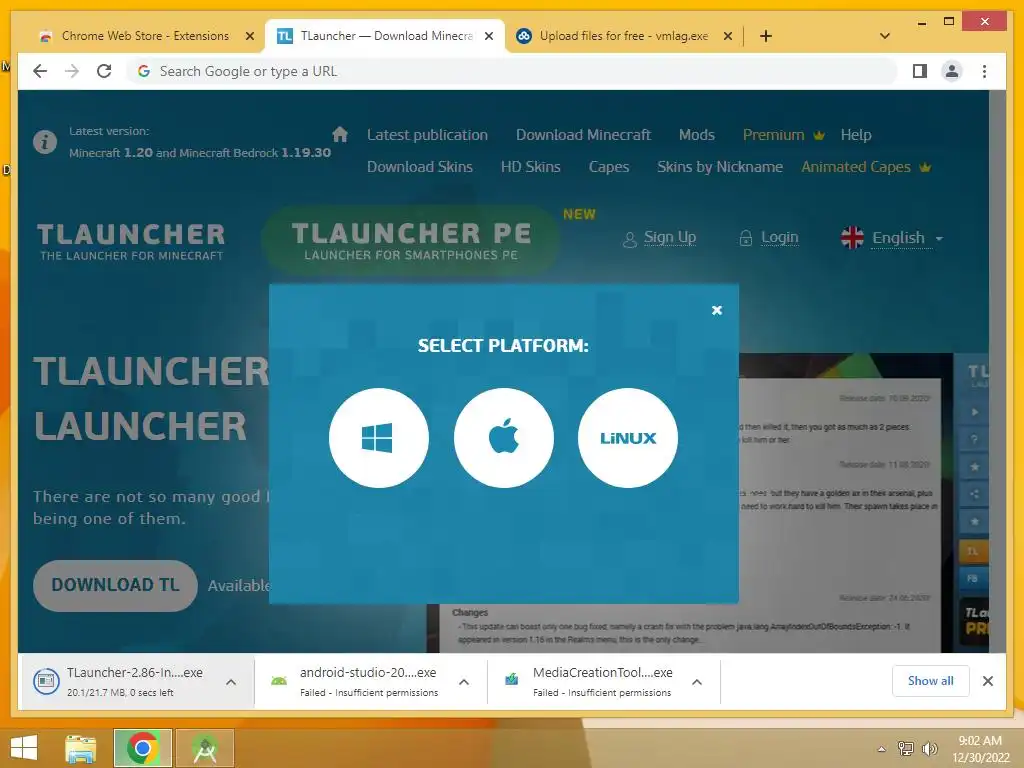Open Chrome three-dot menu
This screenshot has height=768, width=1024.
pos(984,71)
